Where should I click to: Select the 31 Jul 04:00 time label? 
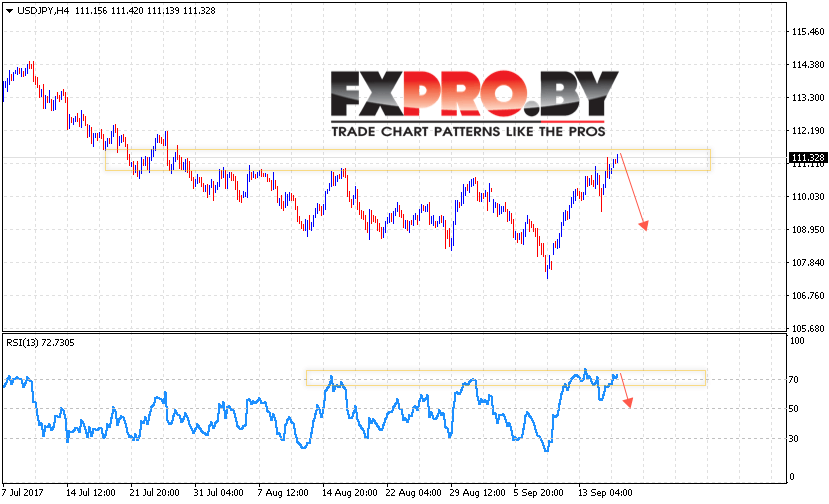[x=218, y=493]
